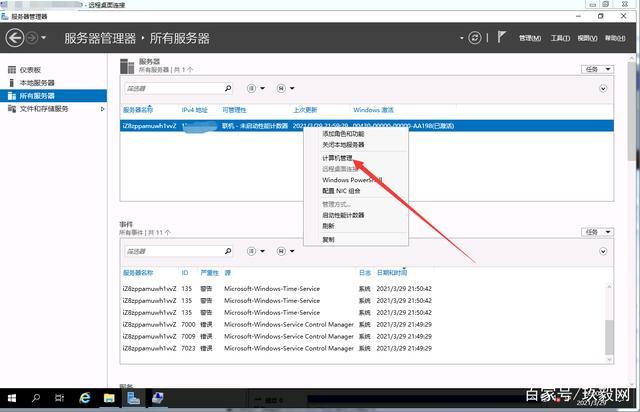The height and width of the screenshot is (412, 640).
Task: Open list options dropdown in events panel
Action: coord(256,251)
